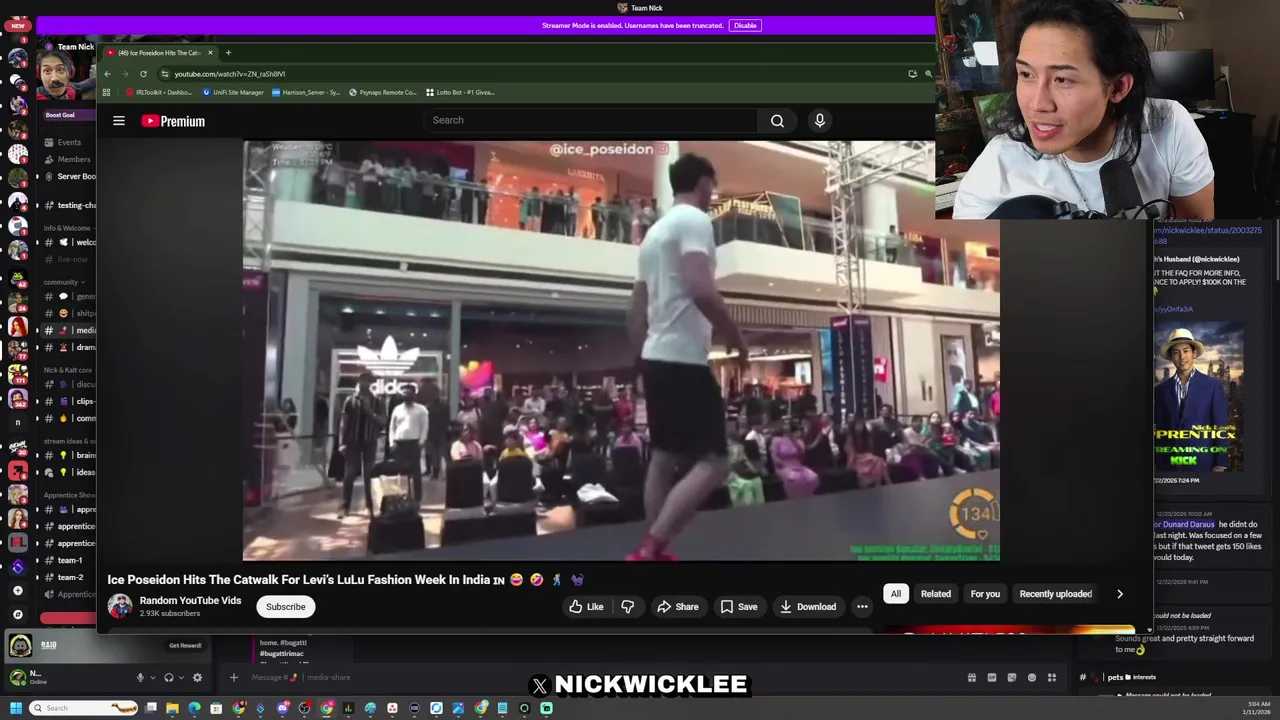The width and height of the screenshot is (1280, 720).
Task: Click into the YouTube search field
Action: 590,120
